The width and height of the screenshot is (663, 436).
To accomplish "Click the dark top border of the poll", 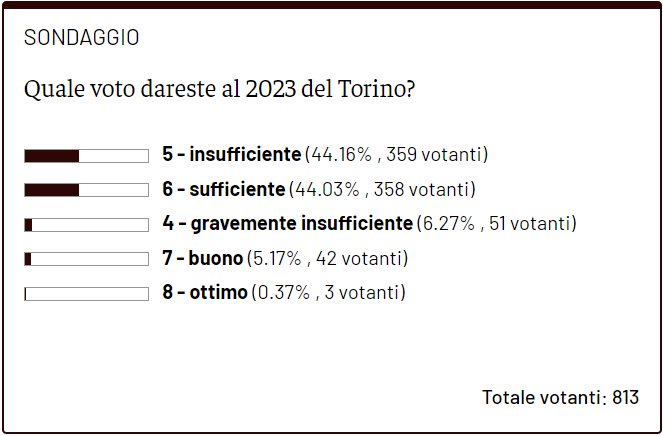I will pos(331,5).
